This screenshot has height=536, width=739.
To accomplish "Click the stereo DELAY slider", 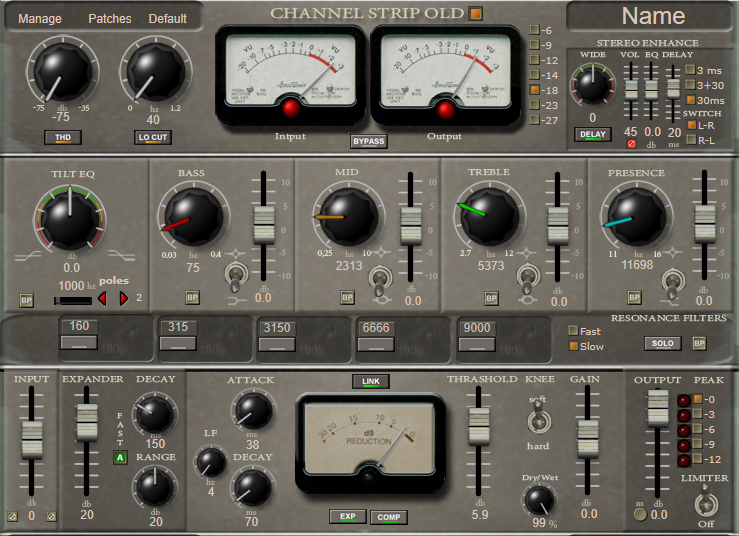I will (x=673, y=88).
